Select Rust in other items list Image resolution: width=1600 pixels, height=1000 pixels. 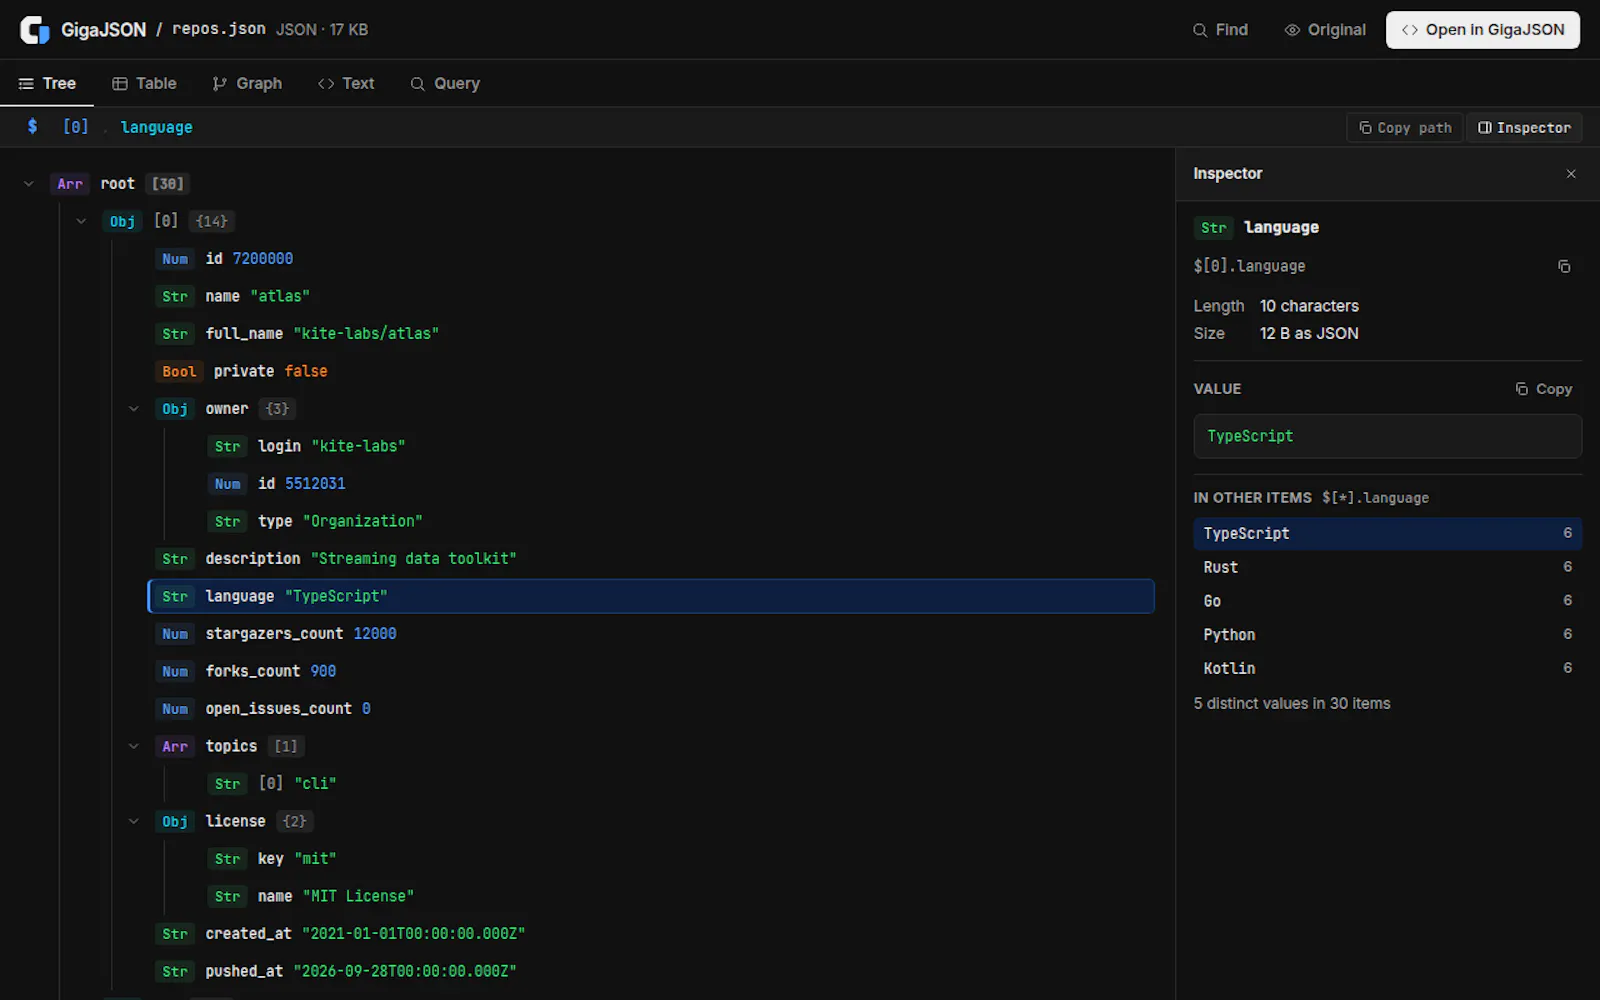(x=1387, y=568)
